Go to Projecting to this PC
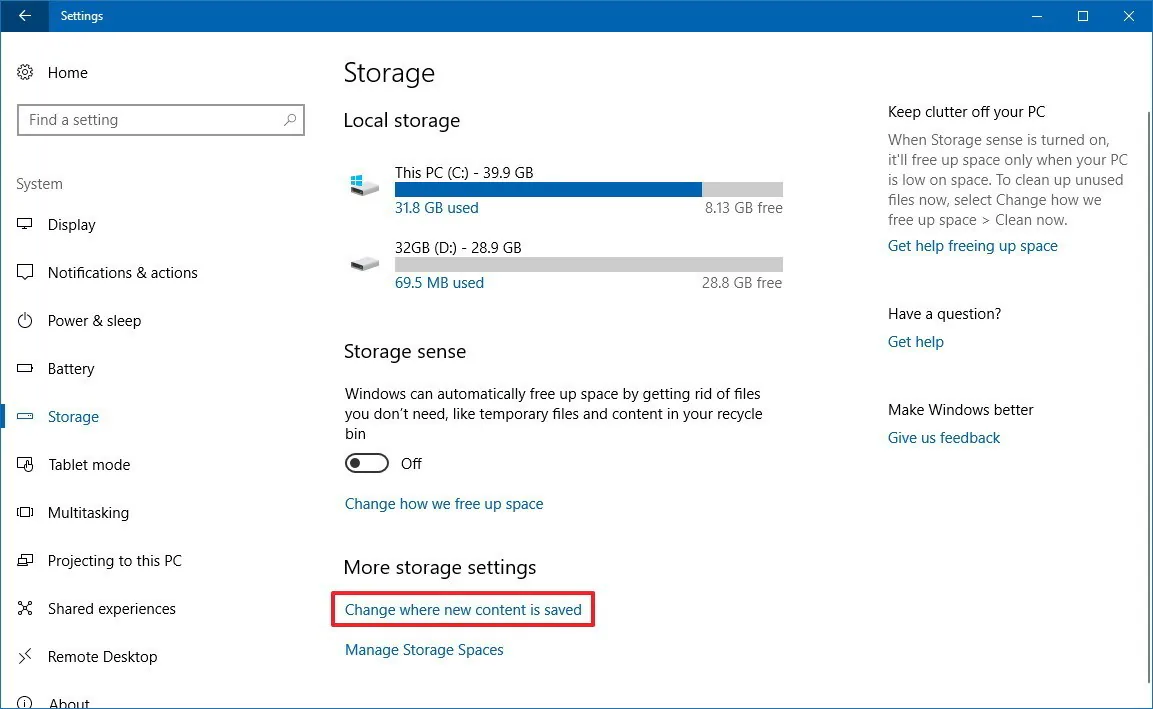This screenshot has height=709, width=1153. (x=115, y=560)
